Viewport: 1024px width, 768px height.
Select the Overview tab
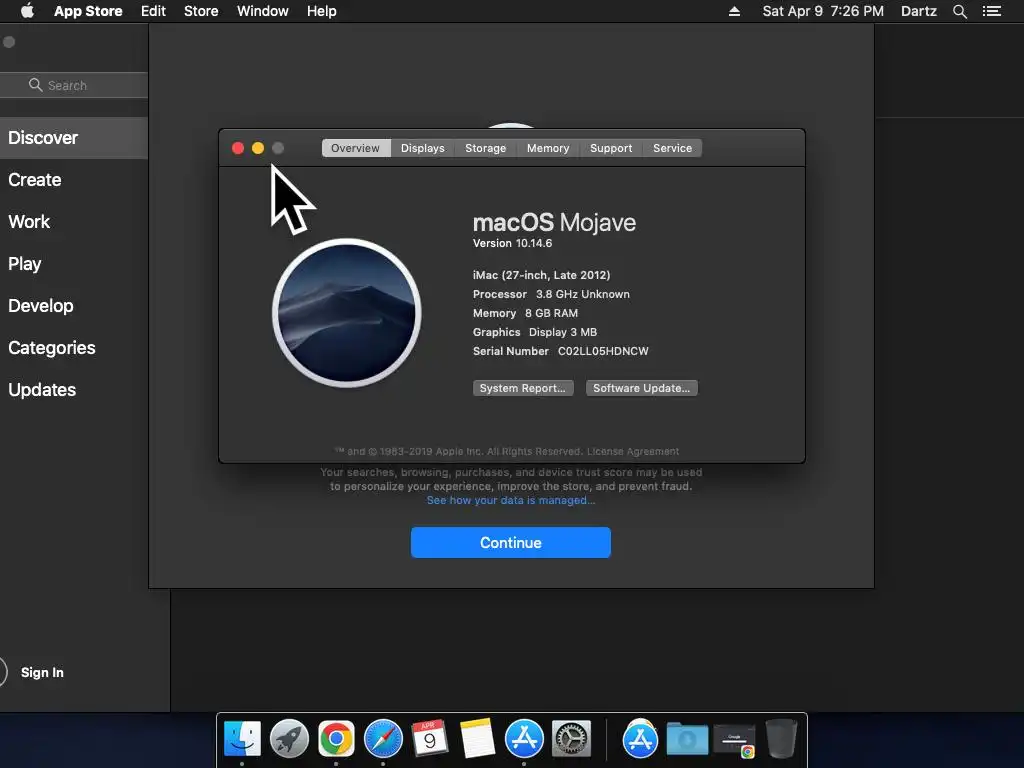click(x=356, y=148)
